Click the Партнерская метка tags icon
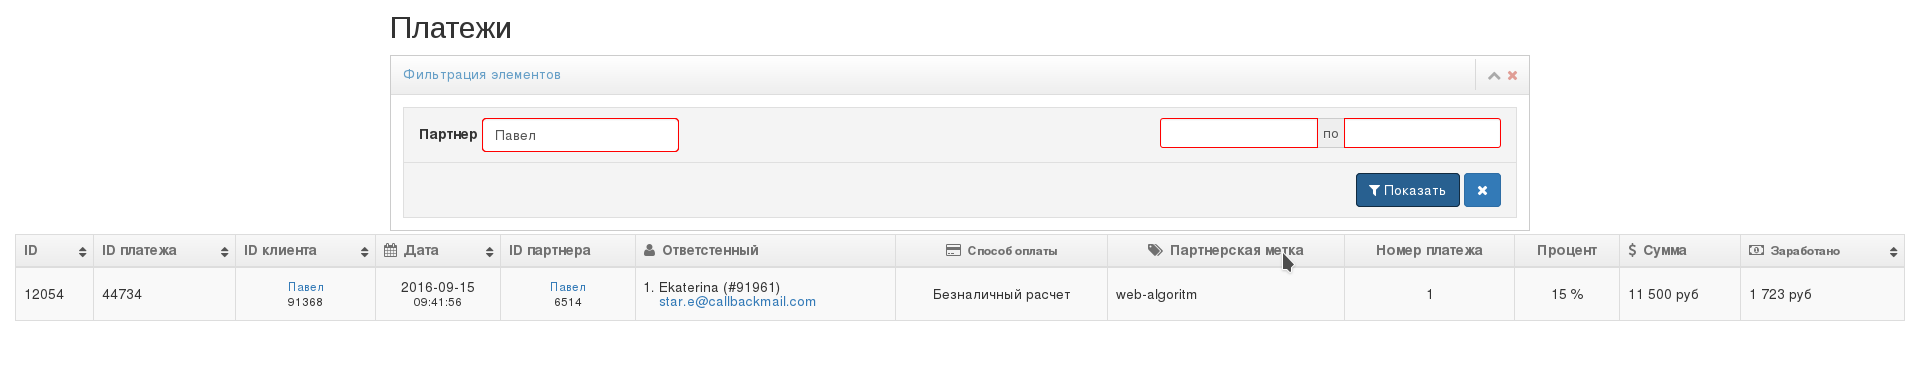The height and width of the screenshot is (378, 1912). click(x=1155, y=250)
